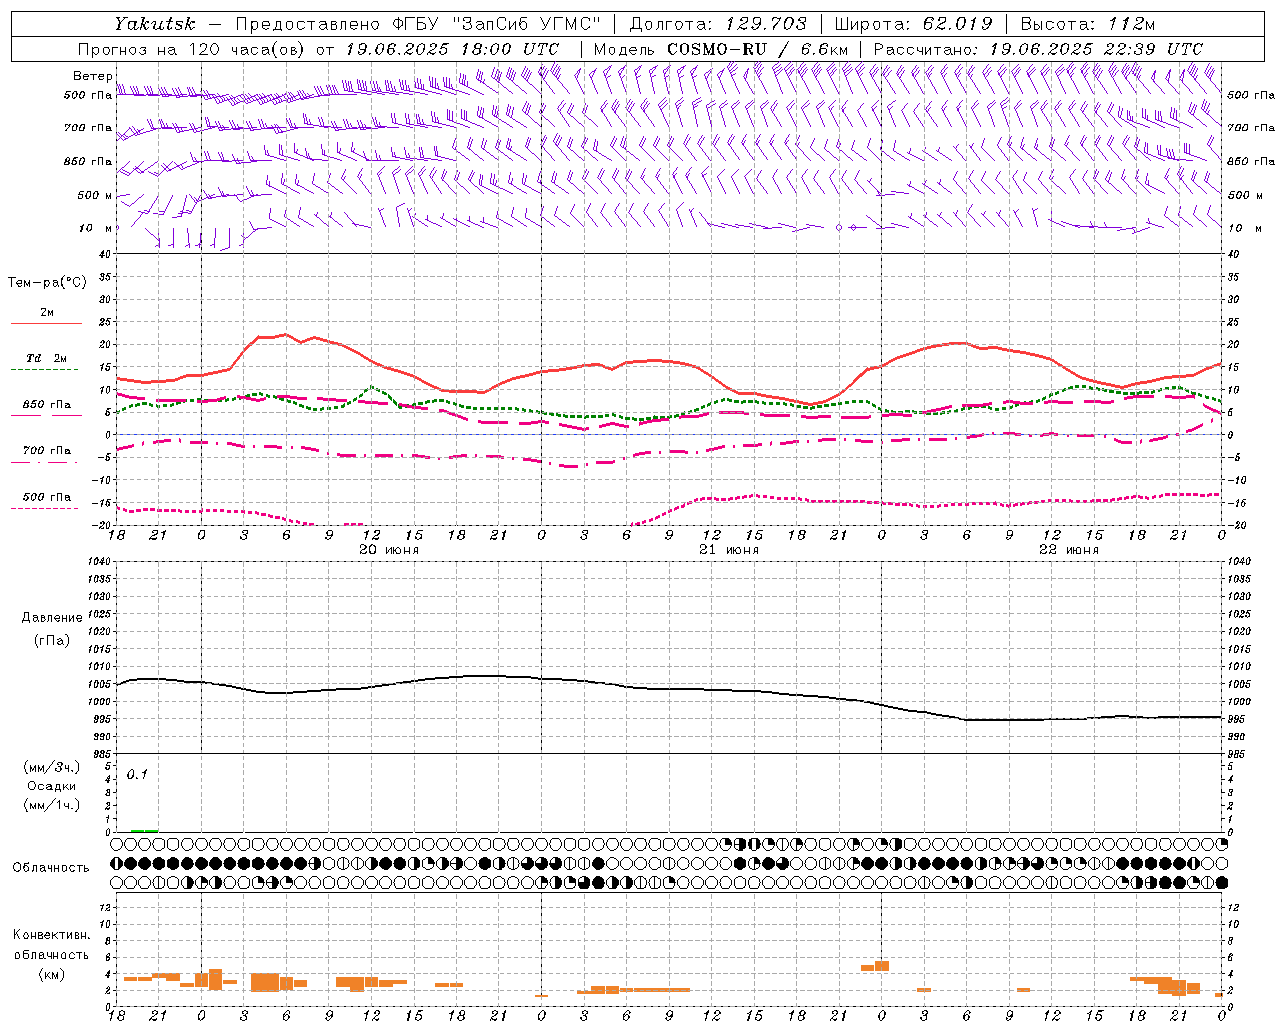Click the Облачность cloud cover label
Image resolution: width=1280 pixels, height=1024 pixels.
(51, 868)
